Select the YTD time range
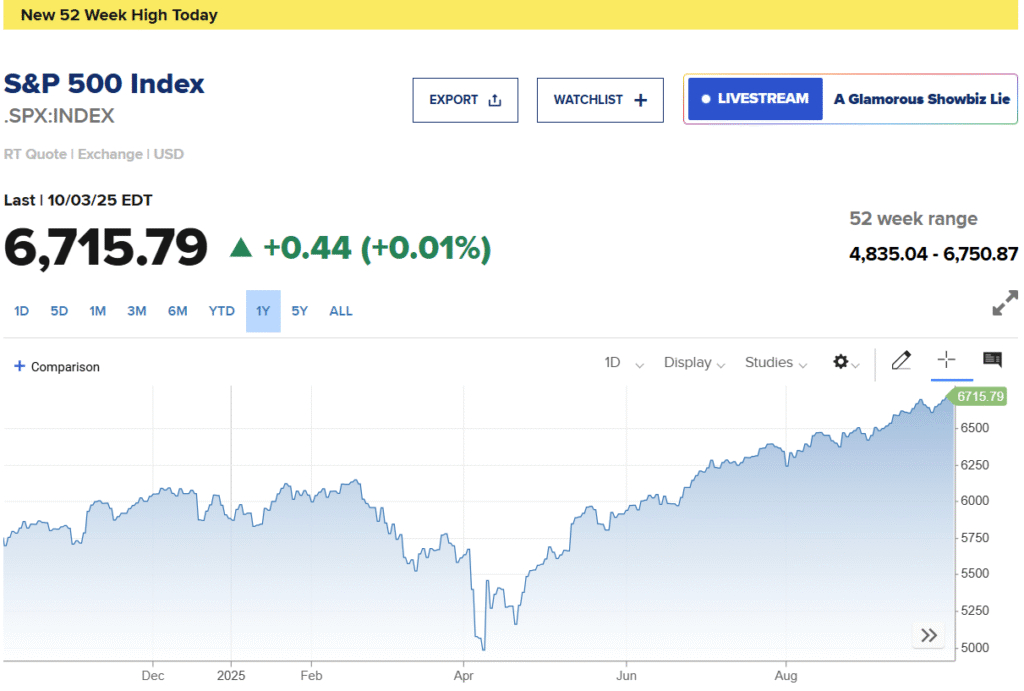Viewport: 1024px width, 691px height. tap(221, 311)
